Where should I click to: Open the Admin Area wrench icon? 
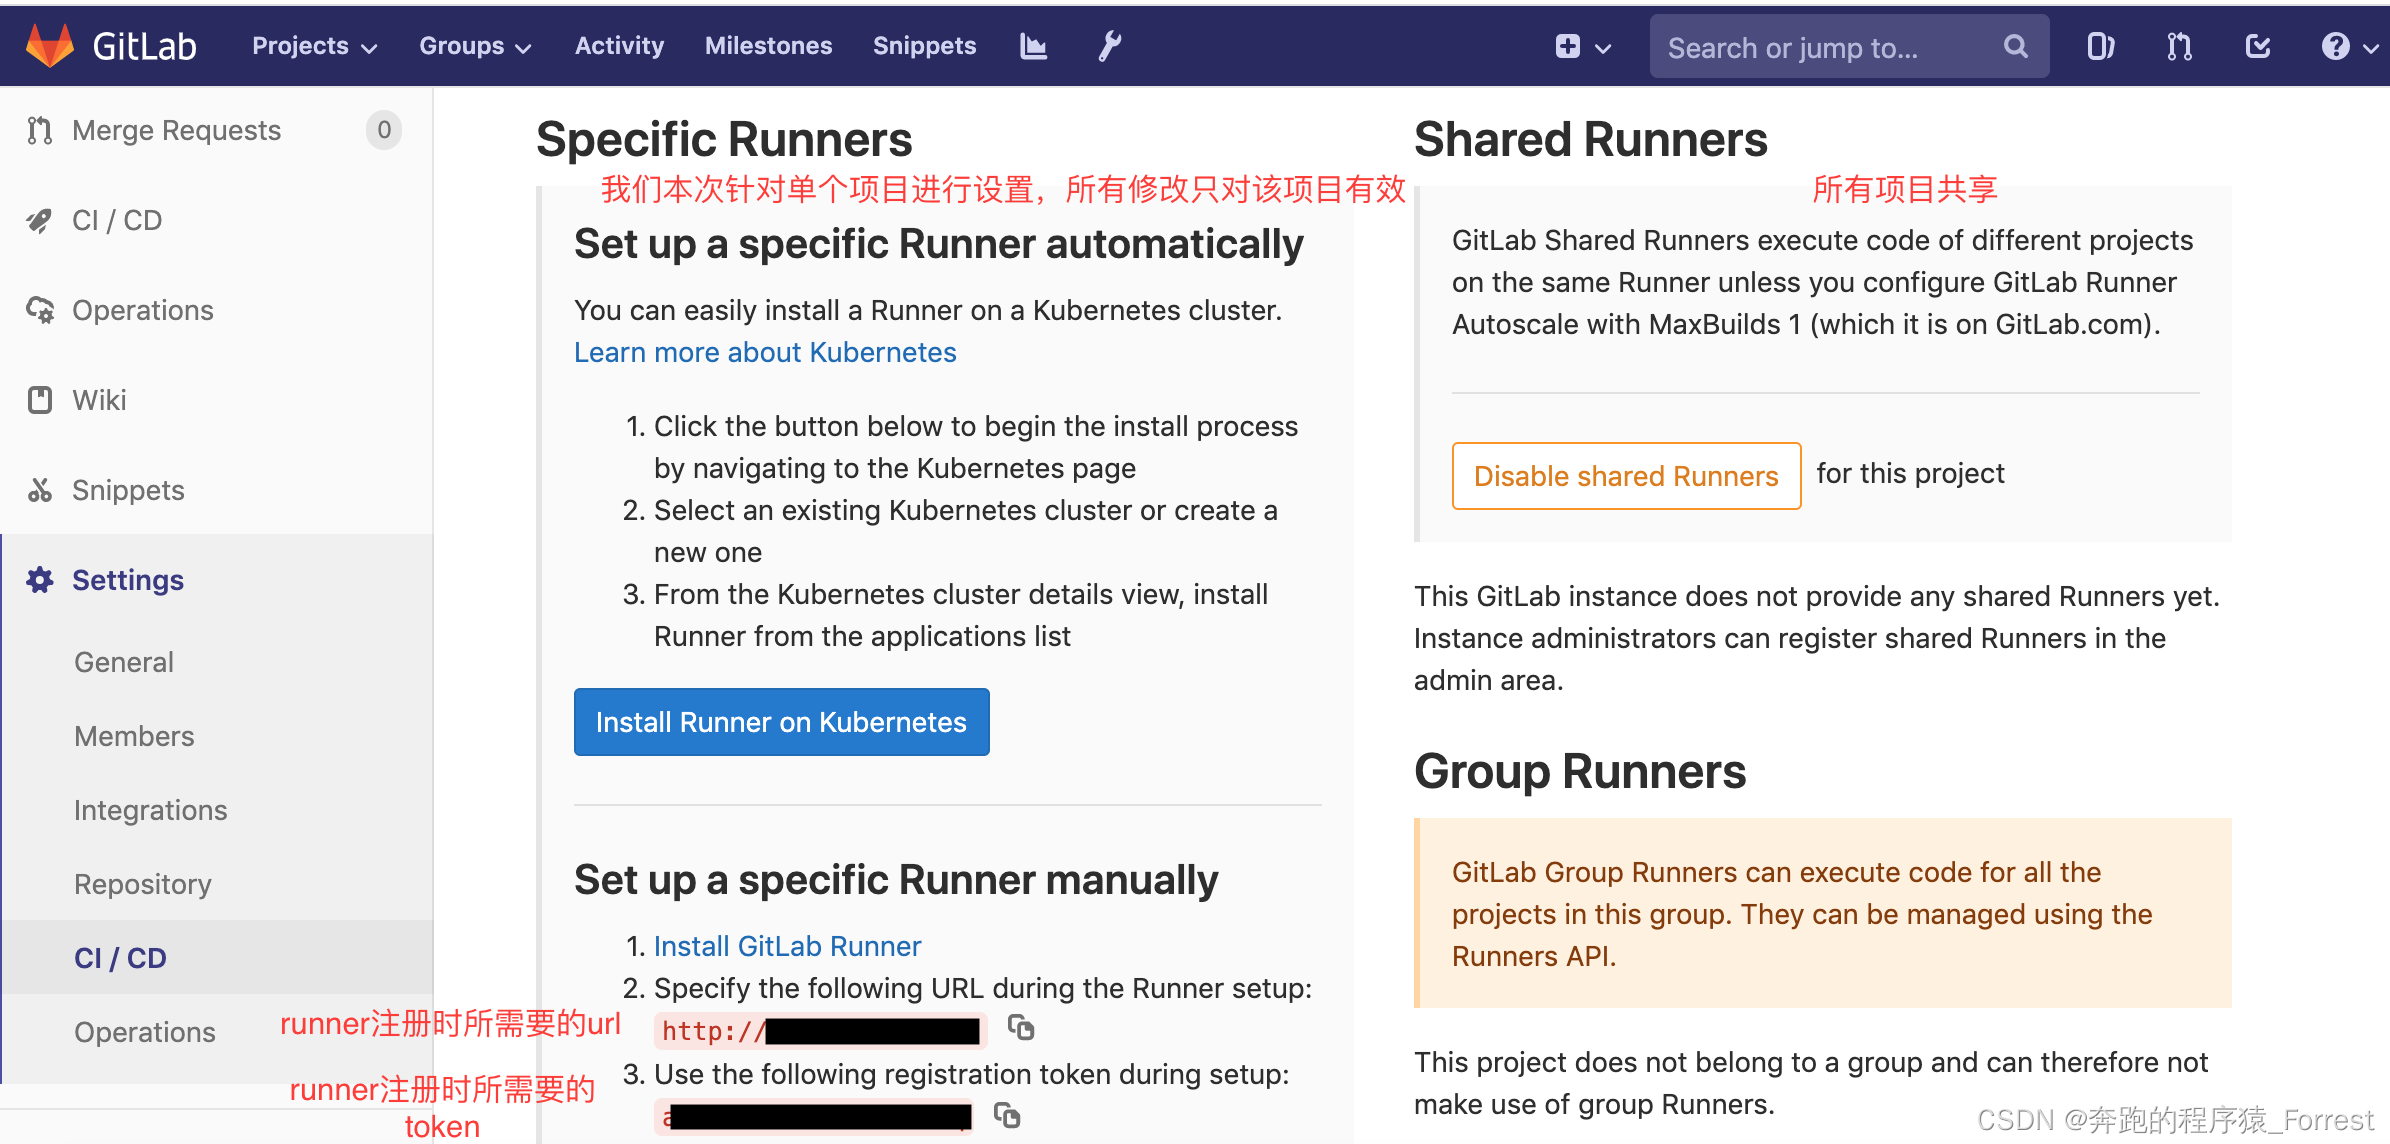point(1108,45)
